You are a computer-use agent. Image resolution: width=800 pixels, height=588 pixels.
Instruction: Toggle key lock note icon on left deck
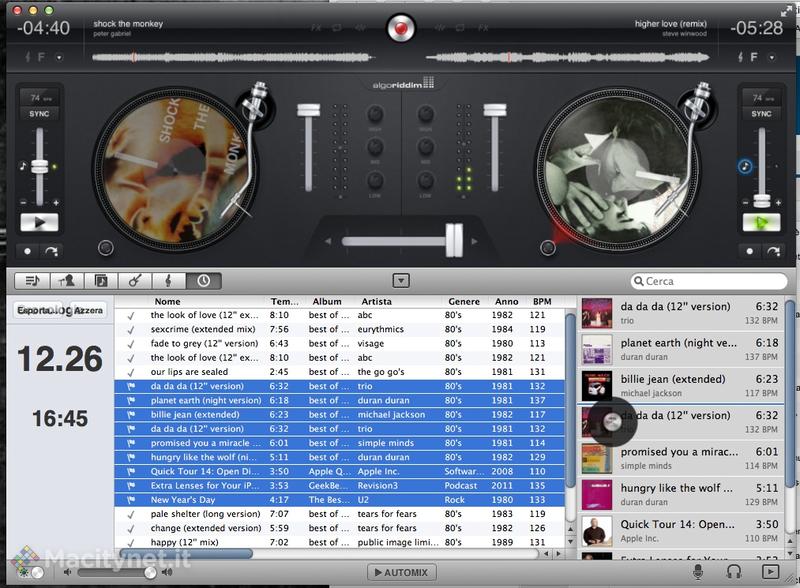22,166
